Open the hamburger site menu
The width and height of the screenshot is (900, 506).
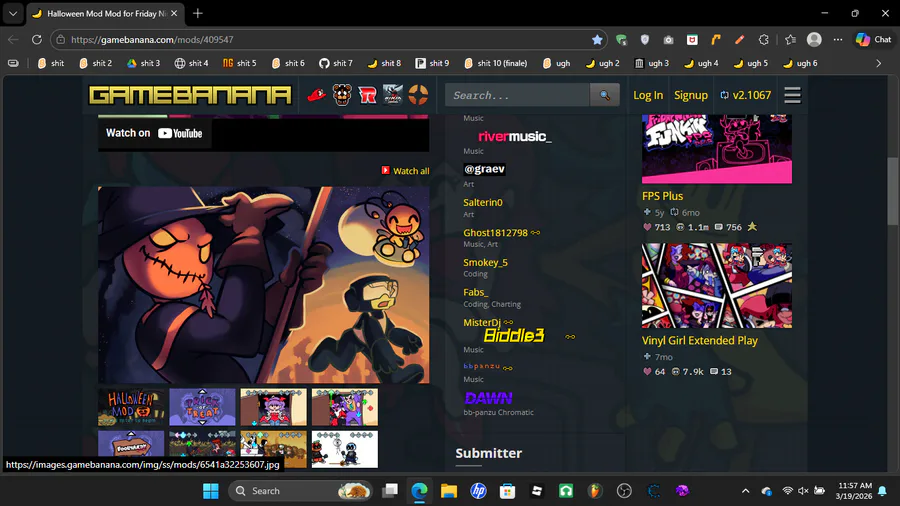[x=792, y=95]
